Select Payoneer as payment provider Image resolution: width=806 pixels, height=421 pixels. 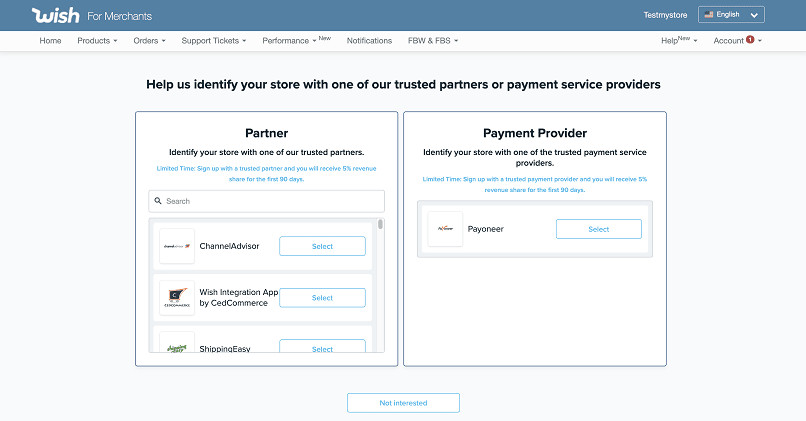[x=598, y=229]
